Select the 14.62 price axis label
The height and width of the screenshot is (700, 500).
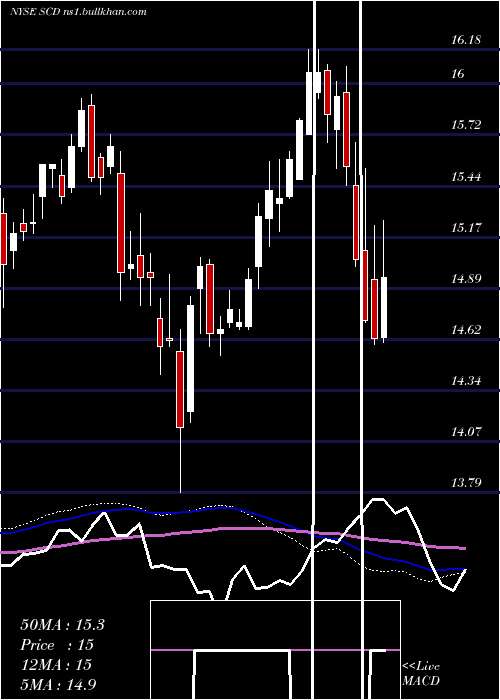466,330
